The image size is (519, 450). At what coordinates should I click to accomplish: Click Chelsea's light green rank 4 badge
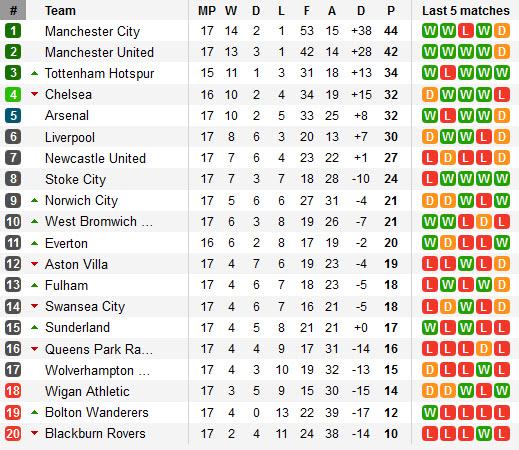pyautogui.click(x=13, y=95)
